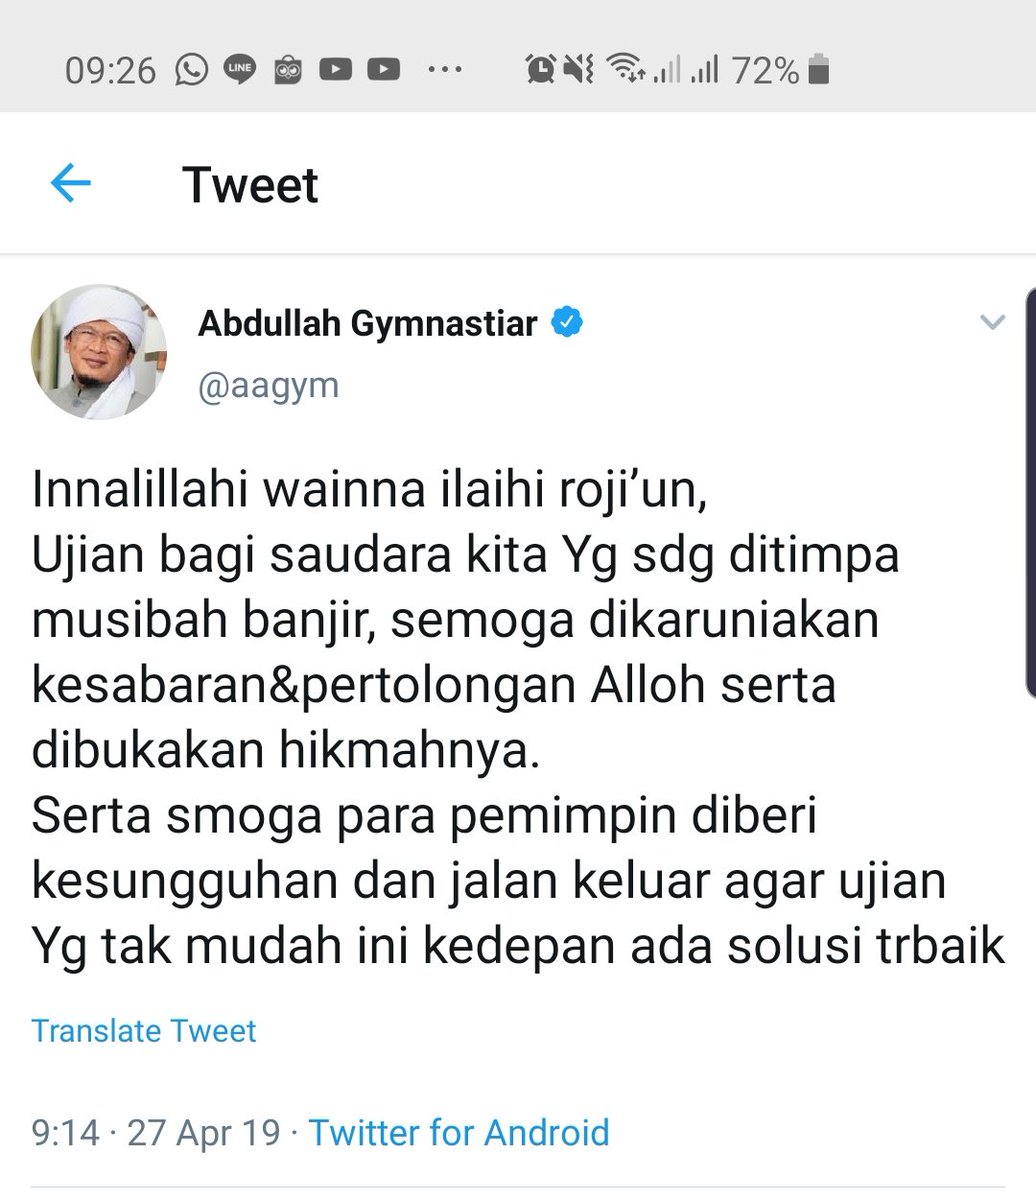Tap the alarm clock status icon
The width and height of the screenshot is (1036, 1200).
pos(540,69)
